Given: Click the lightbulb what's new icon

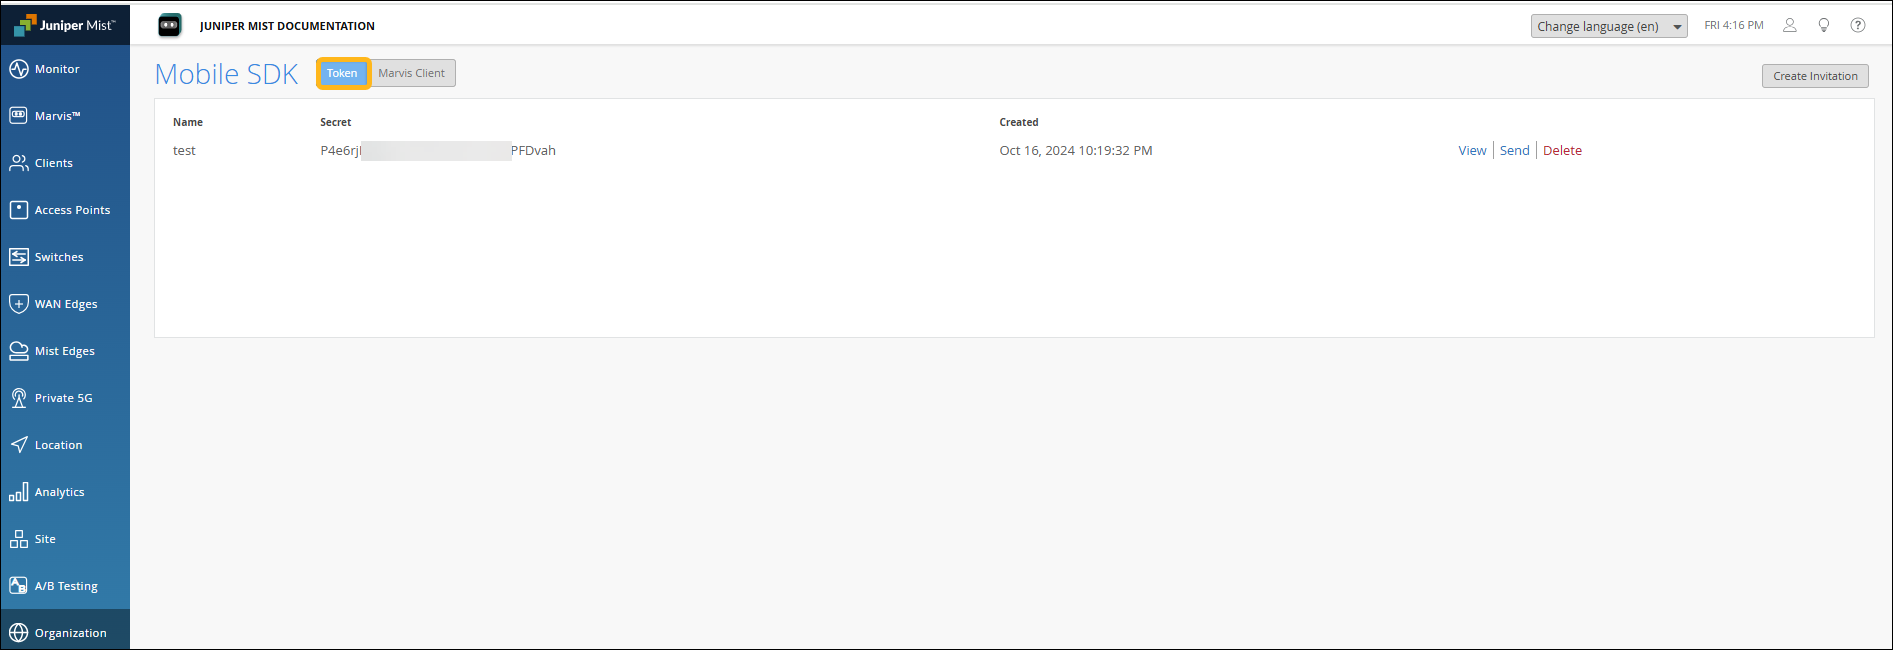Looking at the screenshot, I should pyautogui.click(x=1824, y=26).
